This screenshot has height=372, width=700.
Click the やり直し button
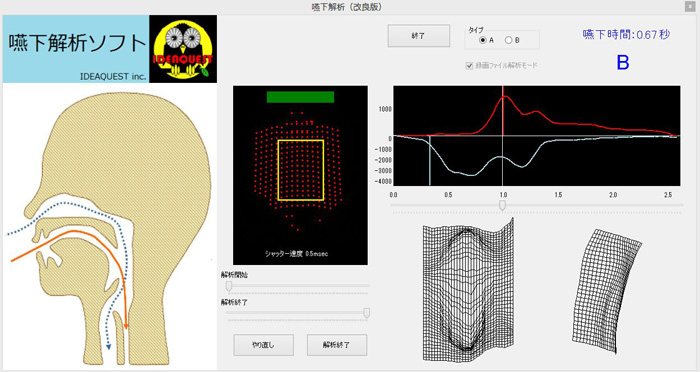pyautogui.click(x=263, y=345)
